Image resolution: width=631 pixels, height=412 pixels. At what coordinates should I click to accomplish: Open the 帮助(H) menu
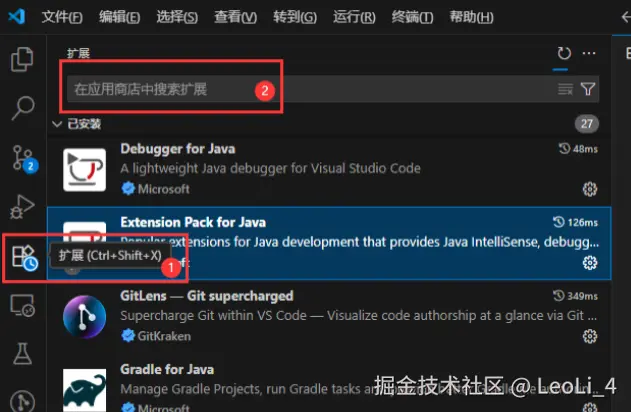471,17
